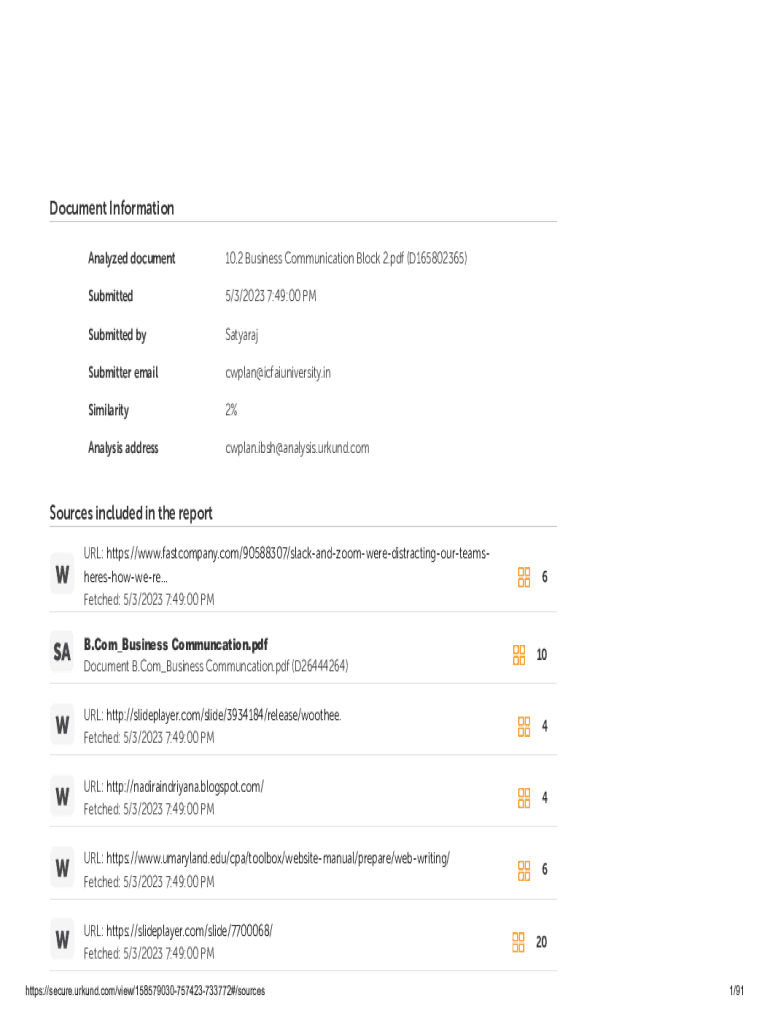The image size is (770, 1024).
Task: Open the B.Com_Business Communcation.pdf source title
Action: pos(175,644)
